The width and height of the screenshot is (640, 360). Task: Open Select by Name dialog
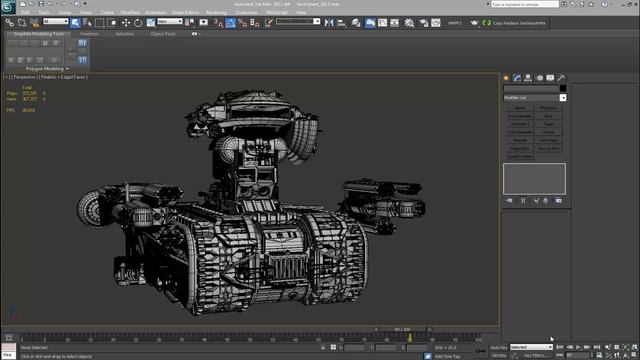point(87,23)
